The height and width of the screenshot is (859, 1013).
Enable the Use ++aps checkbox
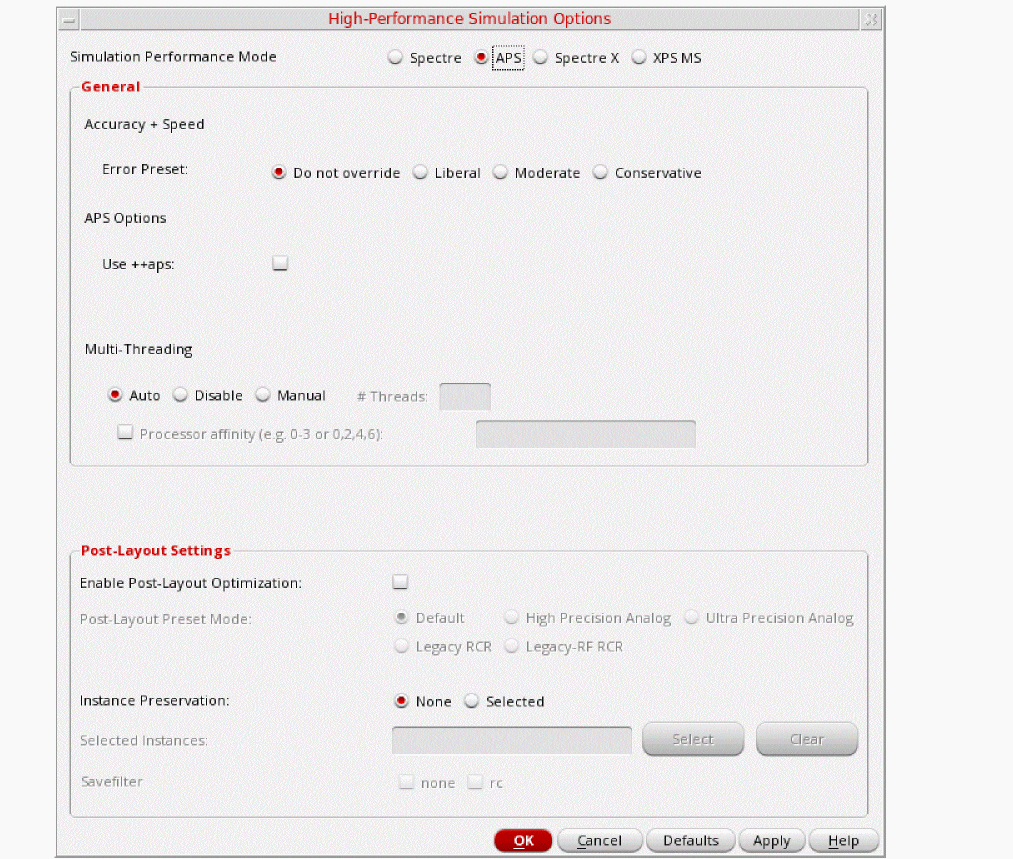(x=280, y=263)
